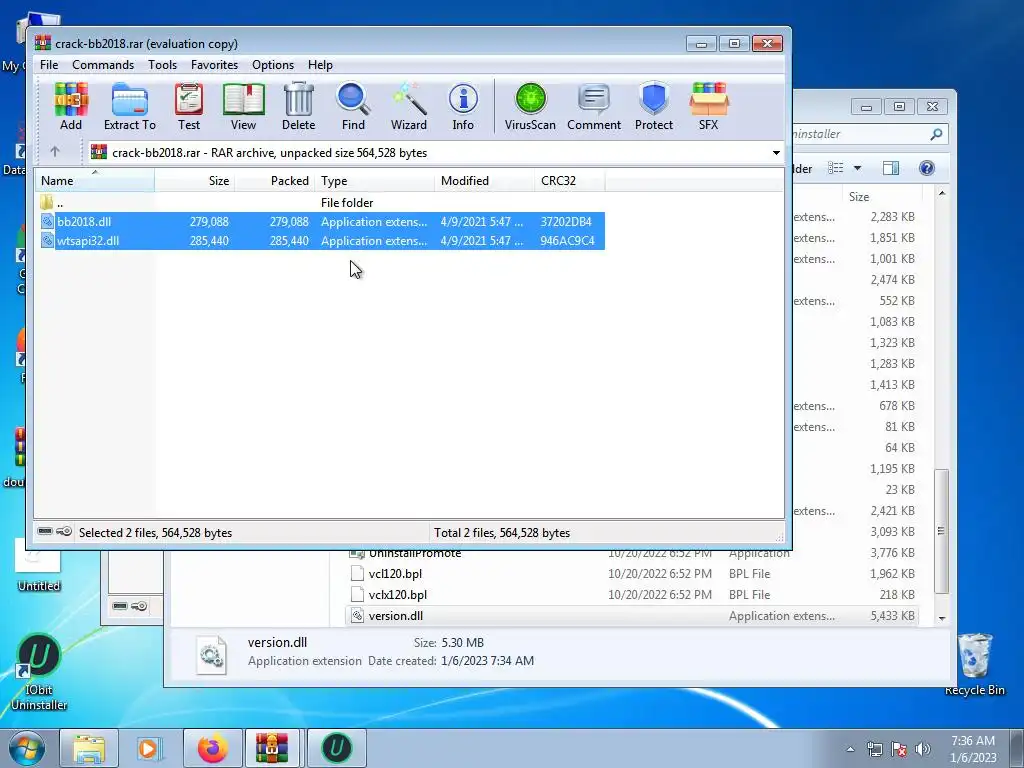The width and height of the screenshot is (1024, 768).
Task: Show hidden tray icons arrow
Action: (x=850, y=749)
